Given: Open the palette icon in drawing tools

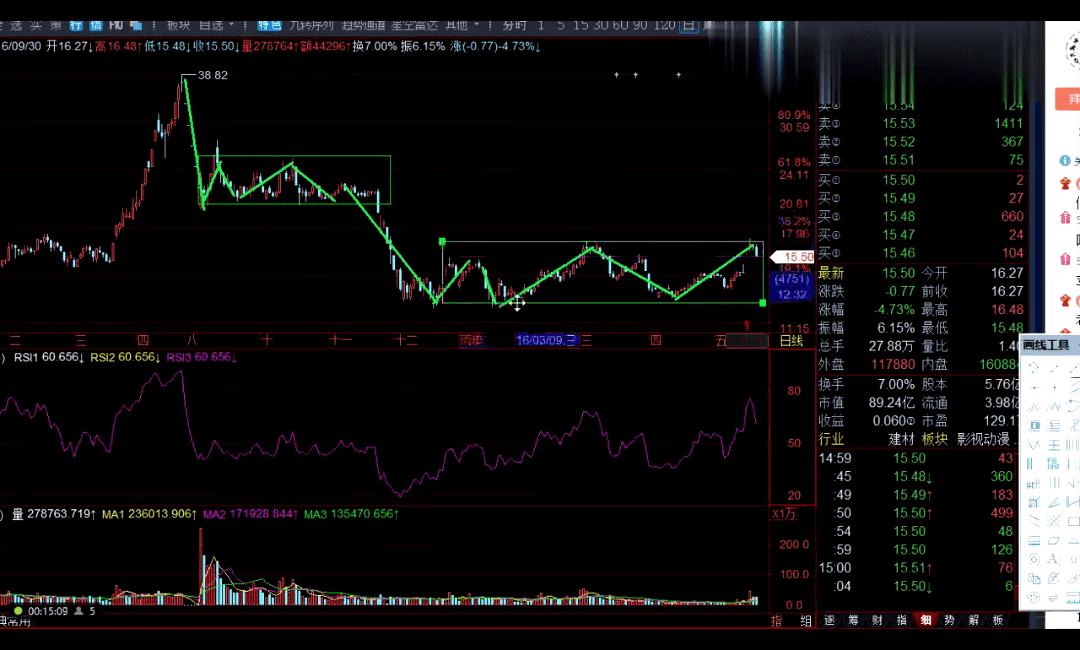Looking at the screenshot, I should pyautogui.click(x=1034, y=596).
